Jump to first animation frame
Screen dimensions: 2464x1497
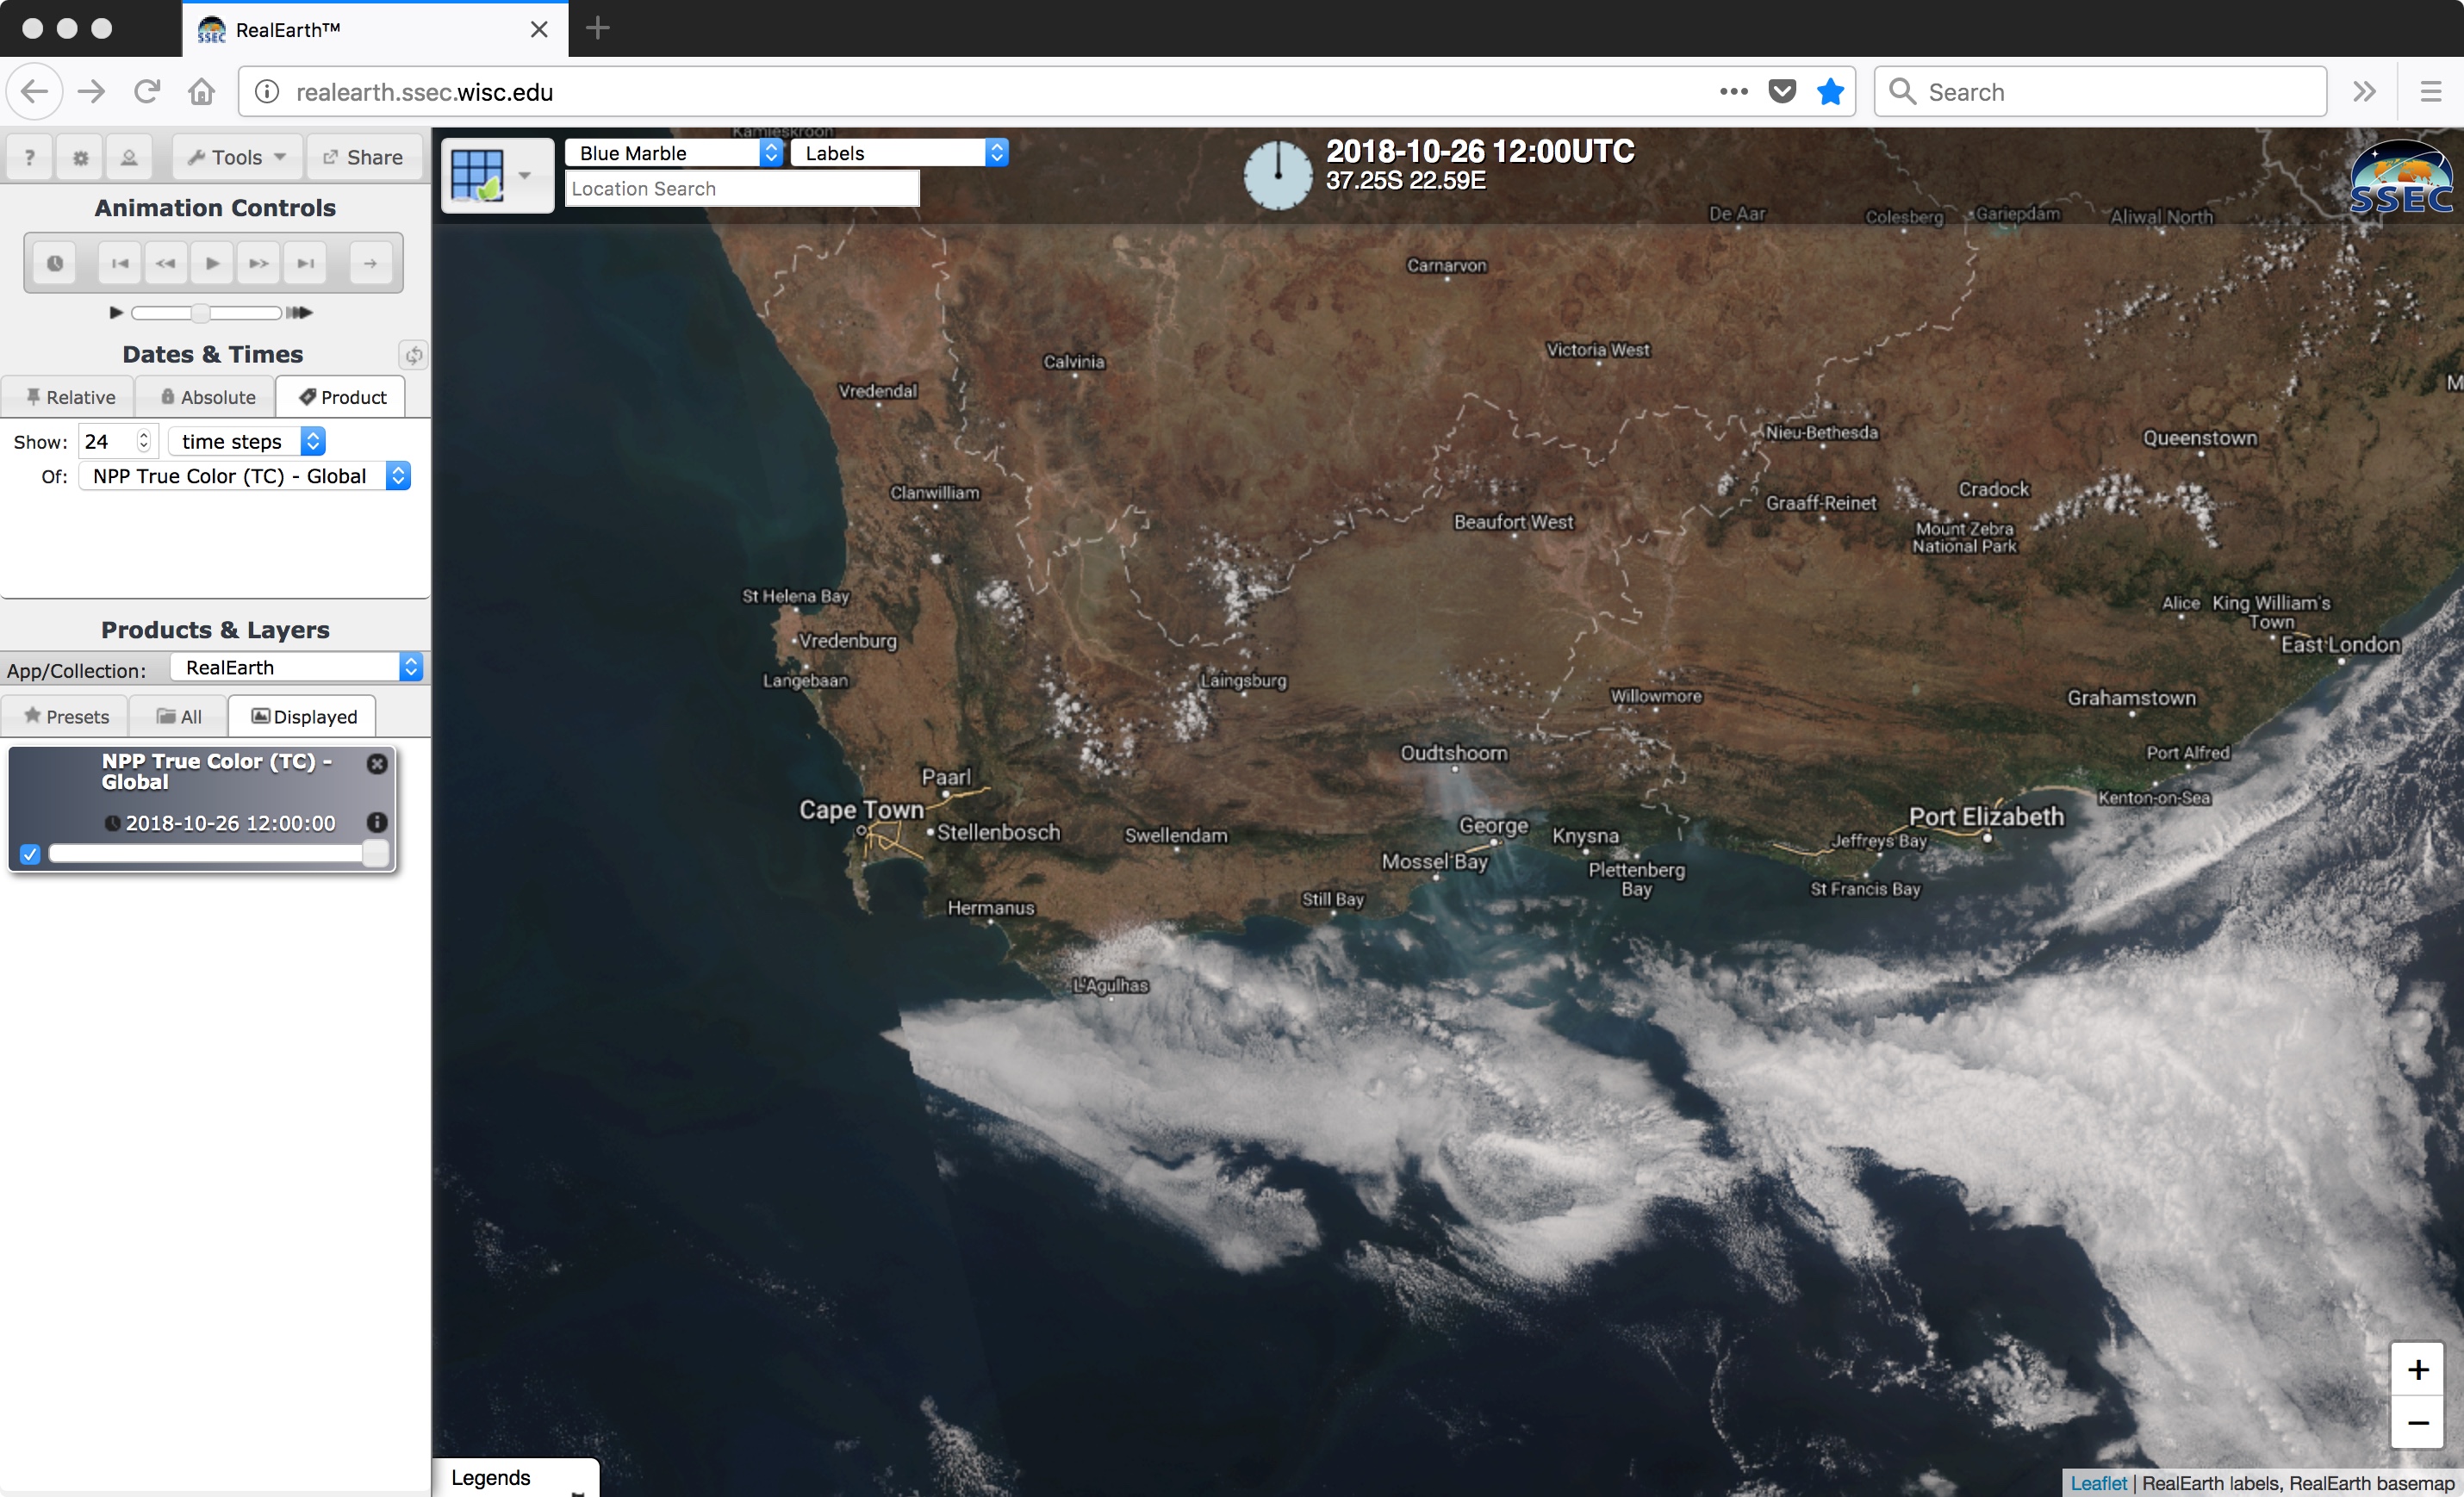(120, 263)
